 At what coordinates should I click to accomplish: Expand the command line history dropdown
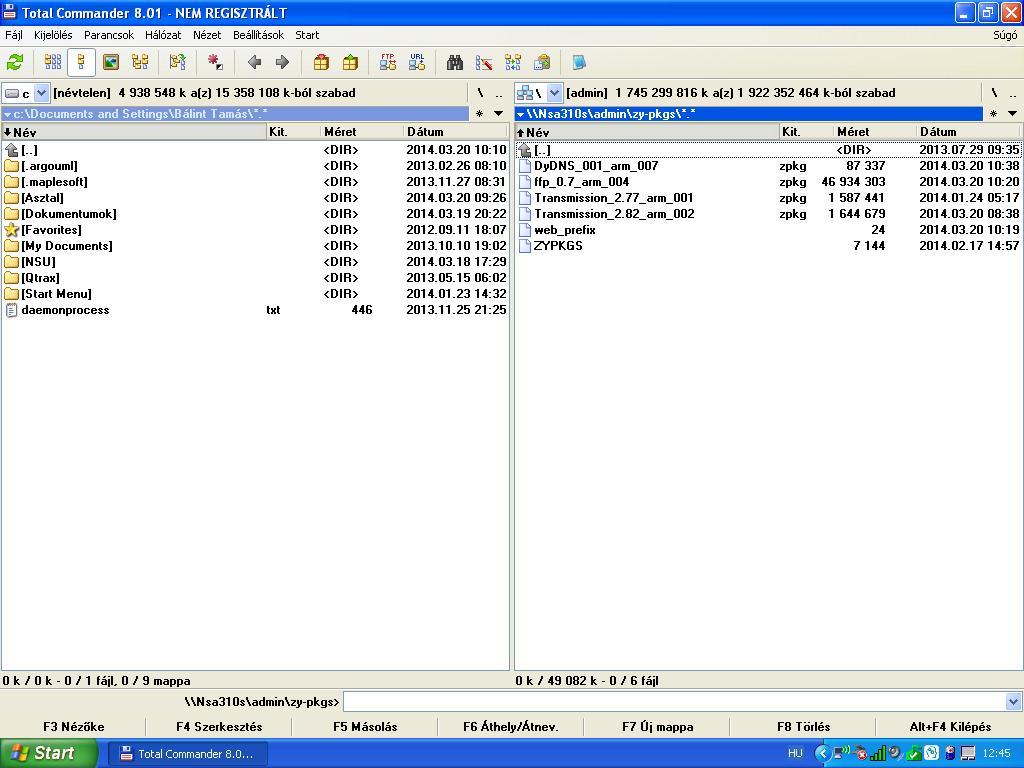[1013, 702]
